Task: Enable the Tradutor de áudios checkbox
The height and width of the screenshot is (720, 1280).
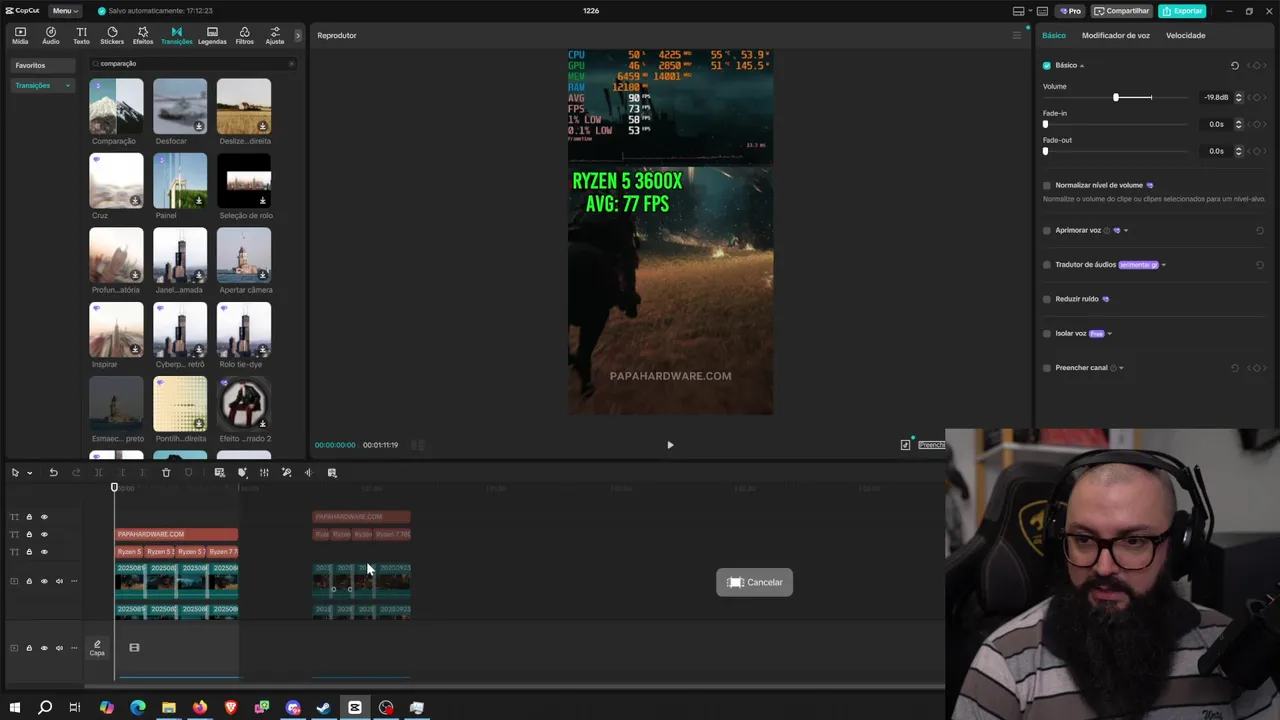Action: [1047, 265]
